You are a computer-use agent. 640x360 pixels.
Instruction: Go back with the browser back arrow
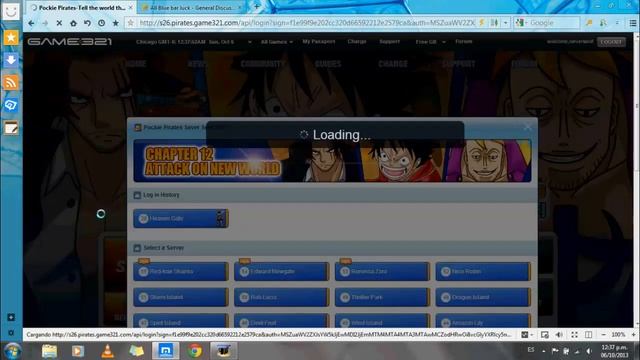click(x=31, y=23)
